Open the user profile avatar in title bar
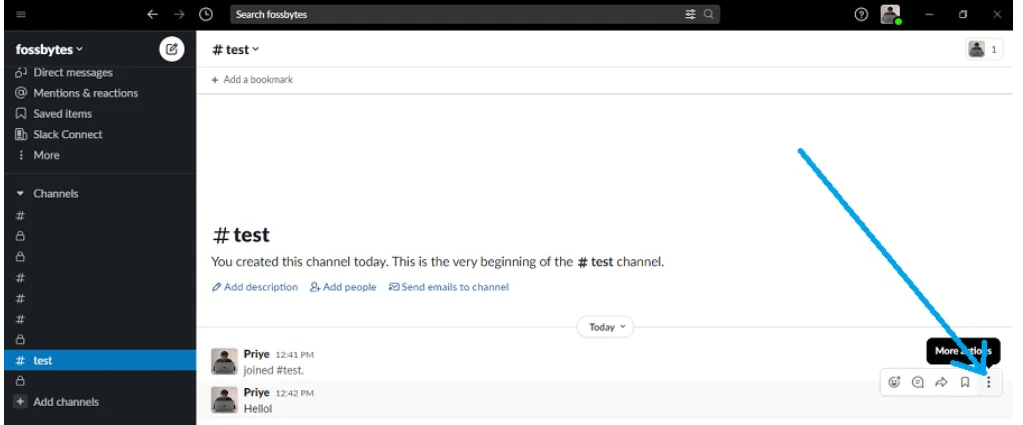This screenshot has height=425, width=1023. point(891,14)
